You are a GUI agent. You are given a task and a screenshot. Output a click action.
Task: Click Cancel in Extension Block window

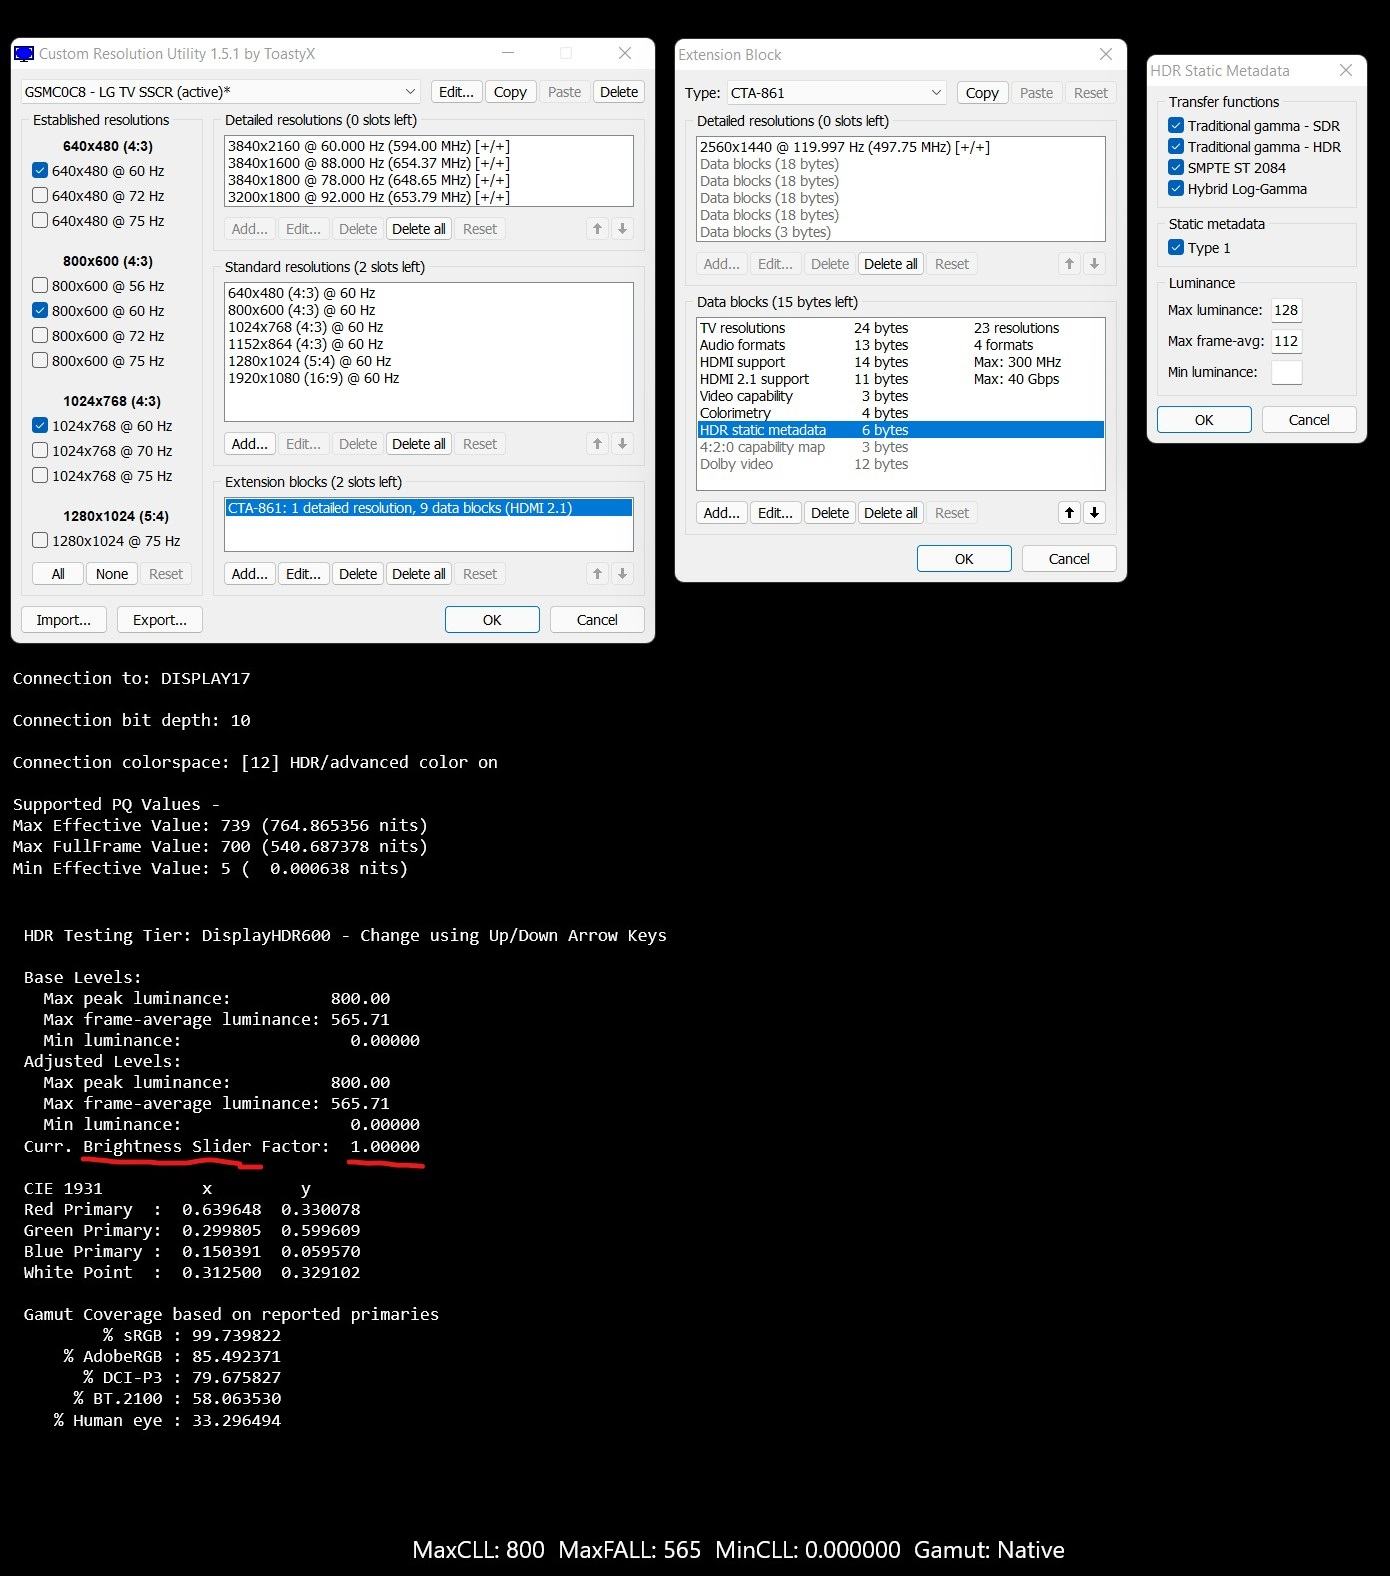point(1069,559)
